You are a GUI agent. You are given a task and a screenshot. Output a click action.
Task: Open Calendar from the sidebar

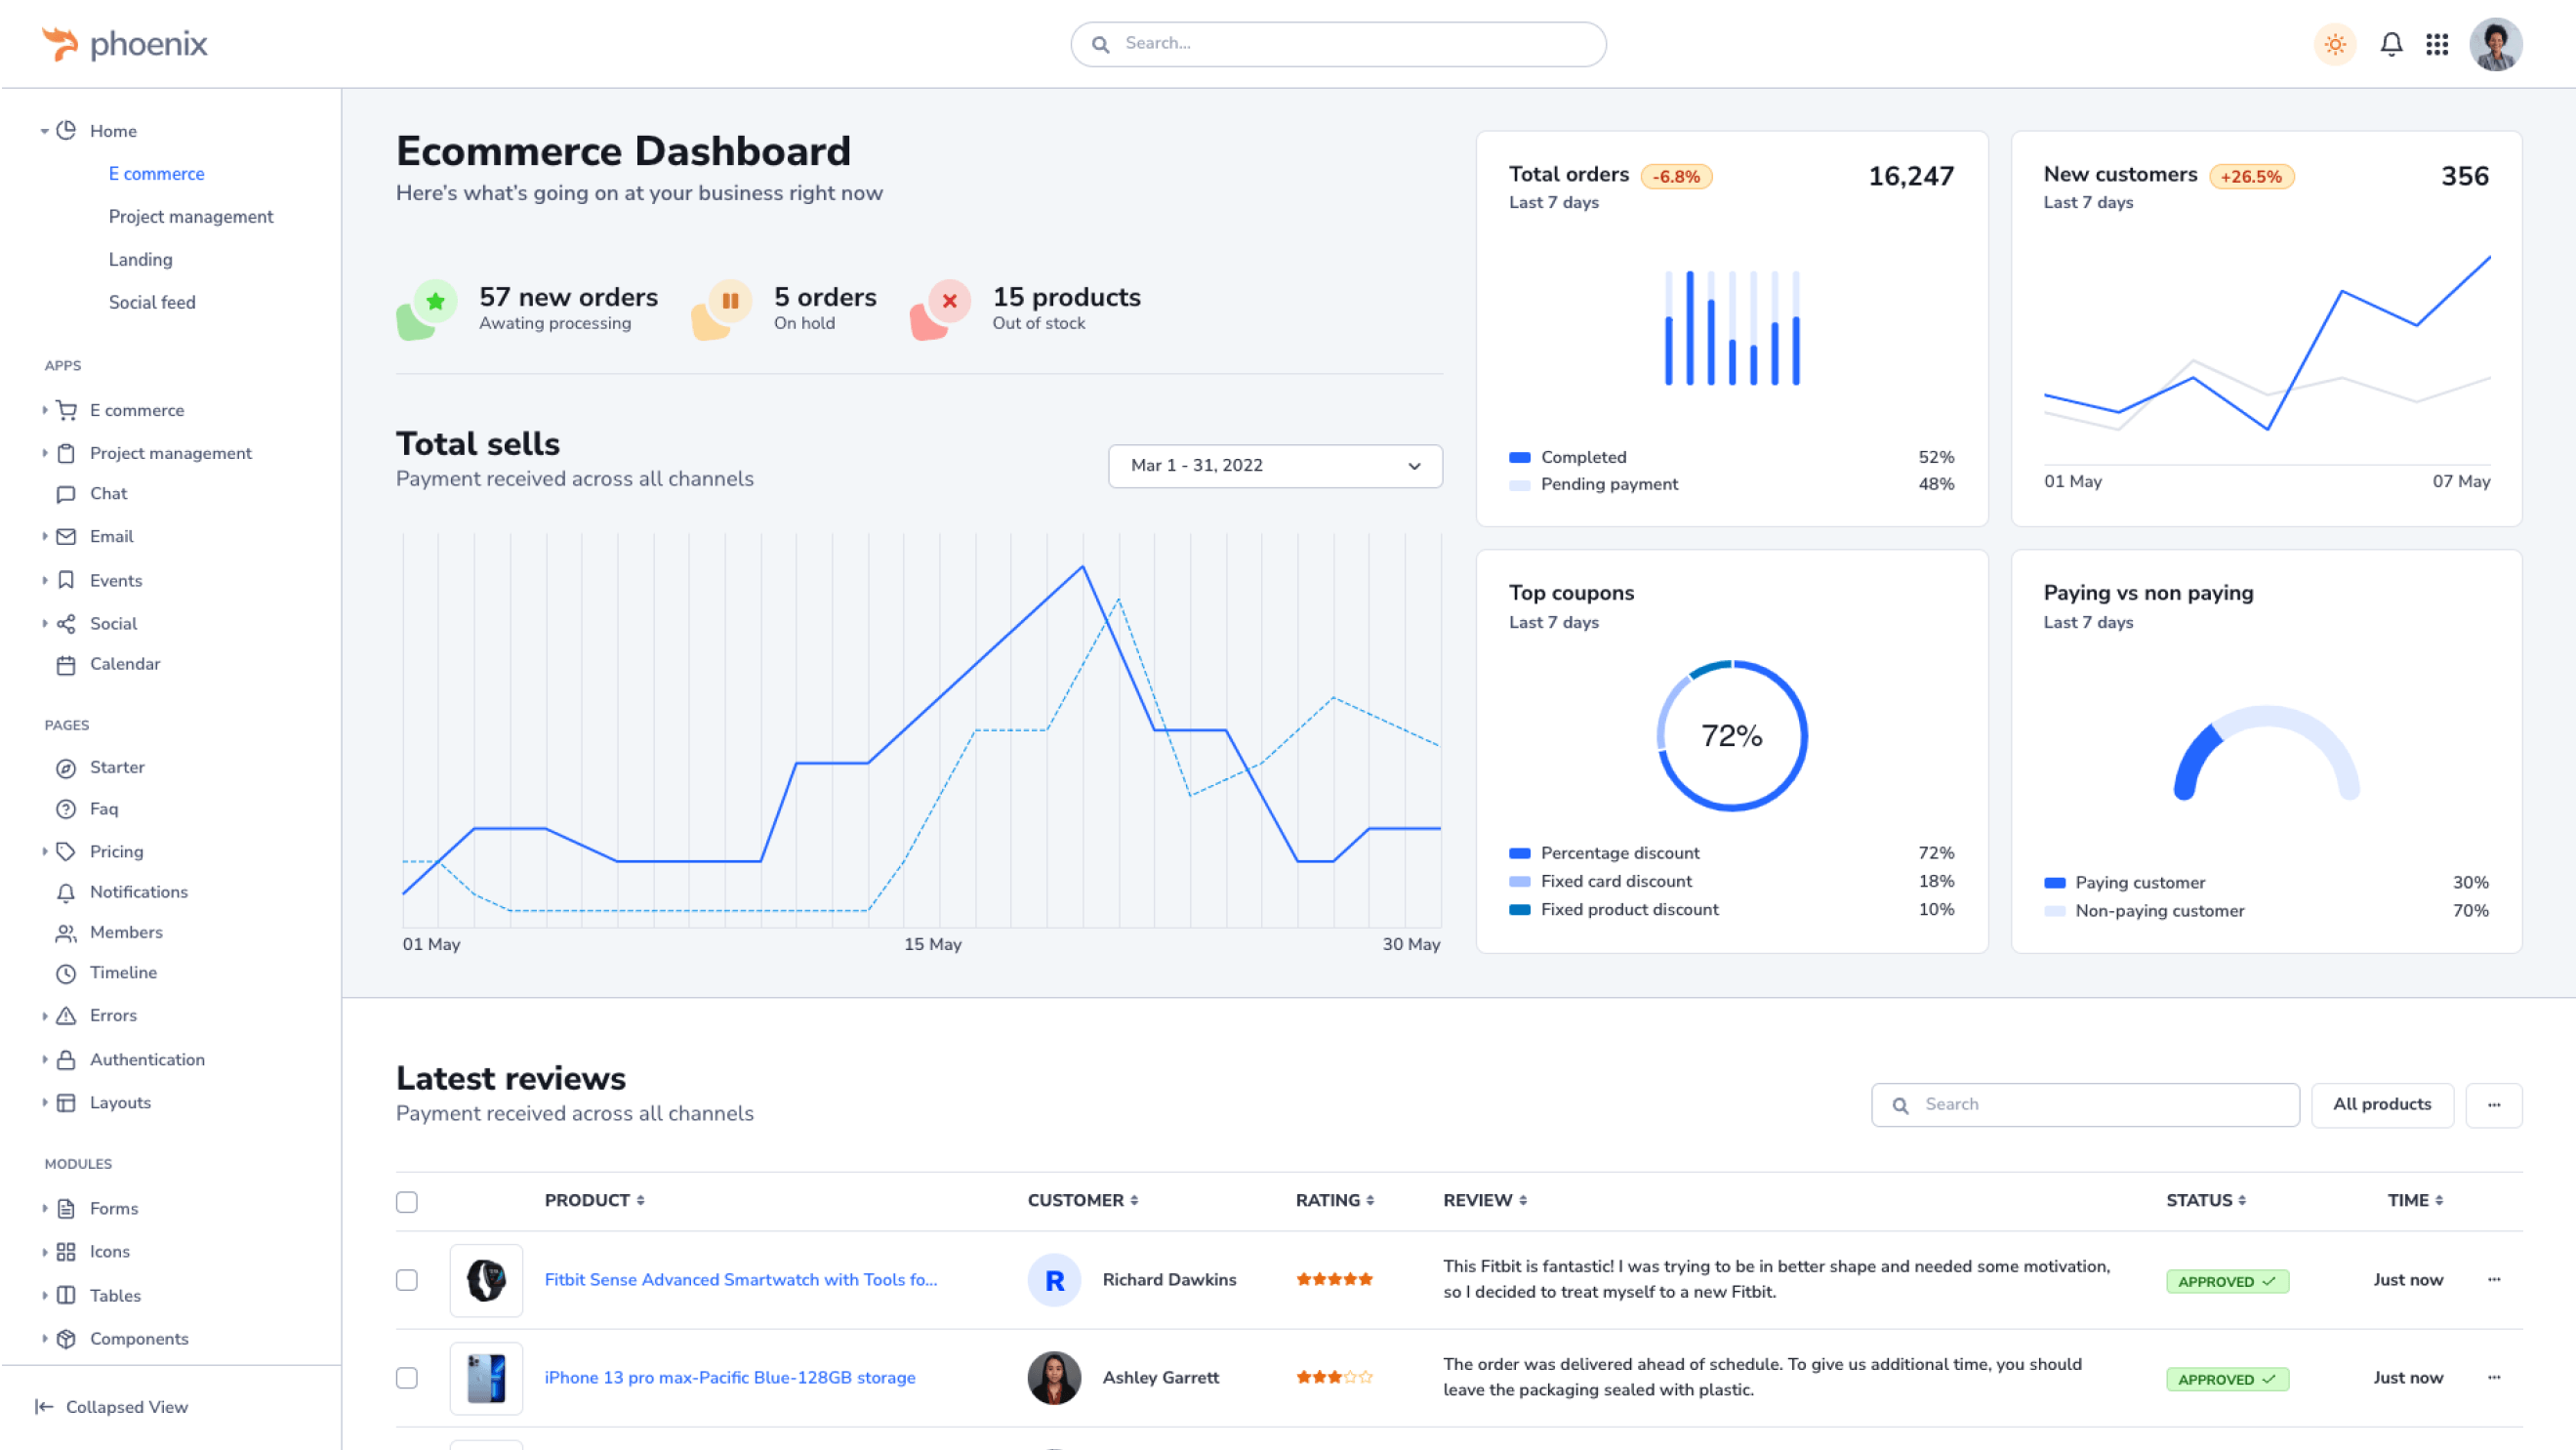pos(124,664)
